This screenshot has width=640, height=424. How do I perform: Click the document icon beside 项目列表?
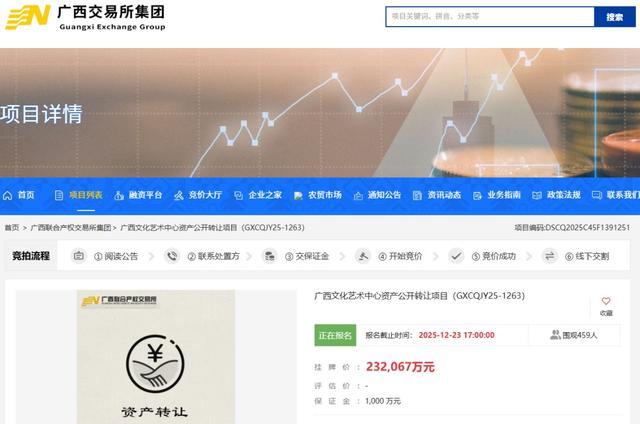point(59,195)
